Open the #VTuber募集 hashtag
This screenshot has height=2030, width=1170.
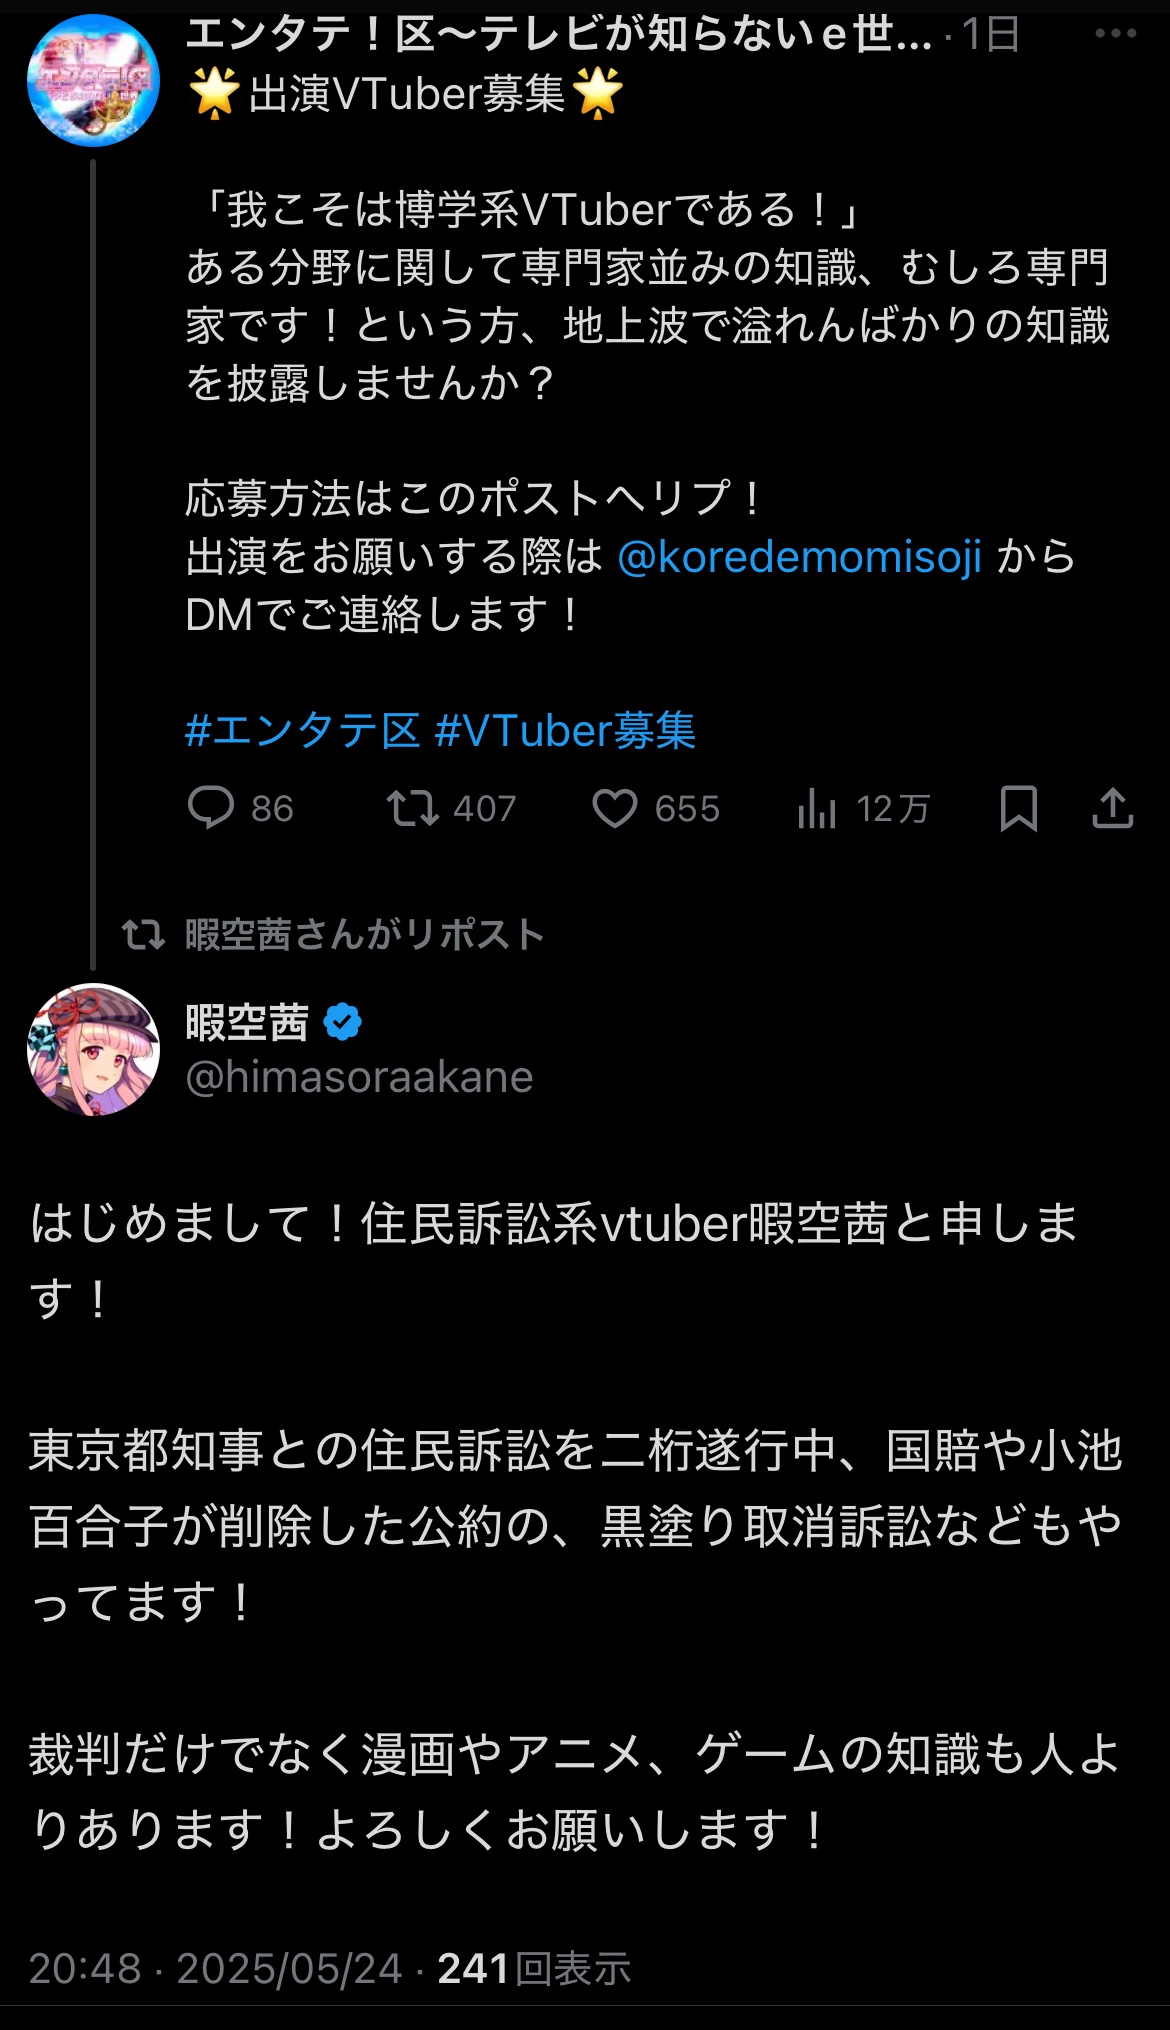tap(565, 731)
